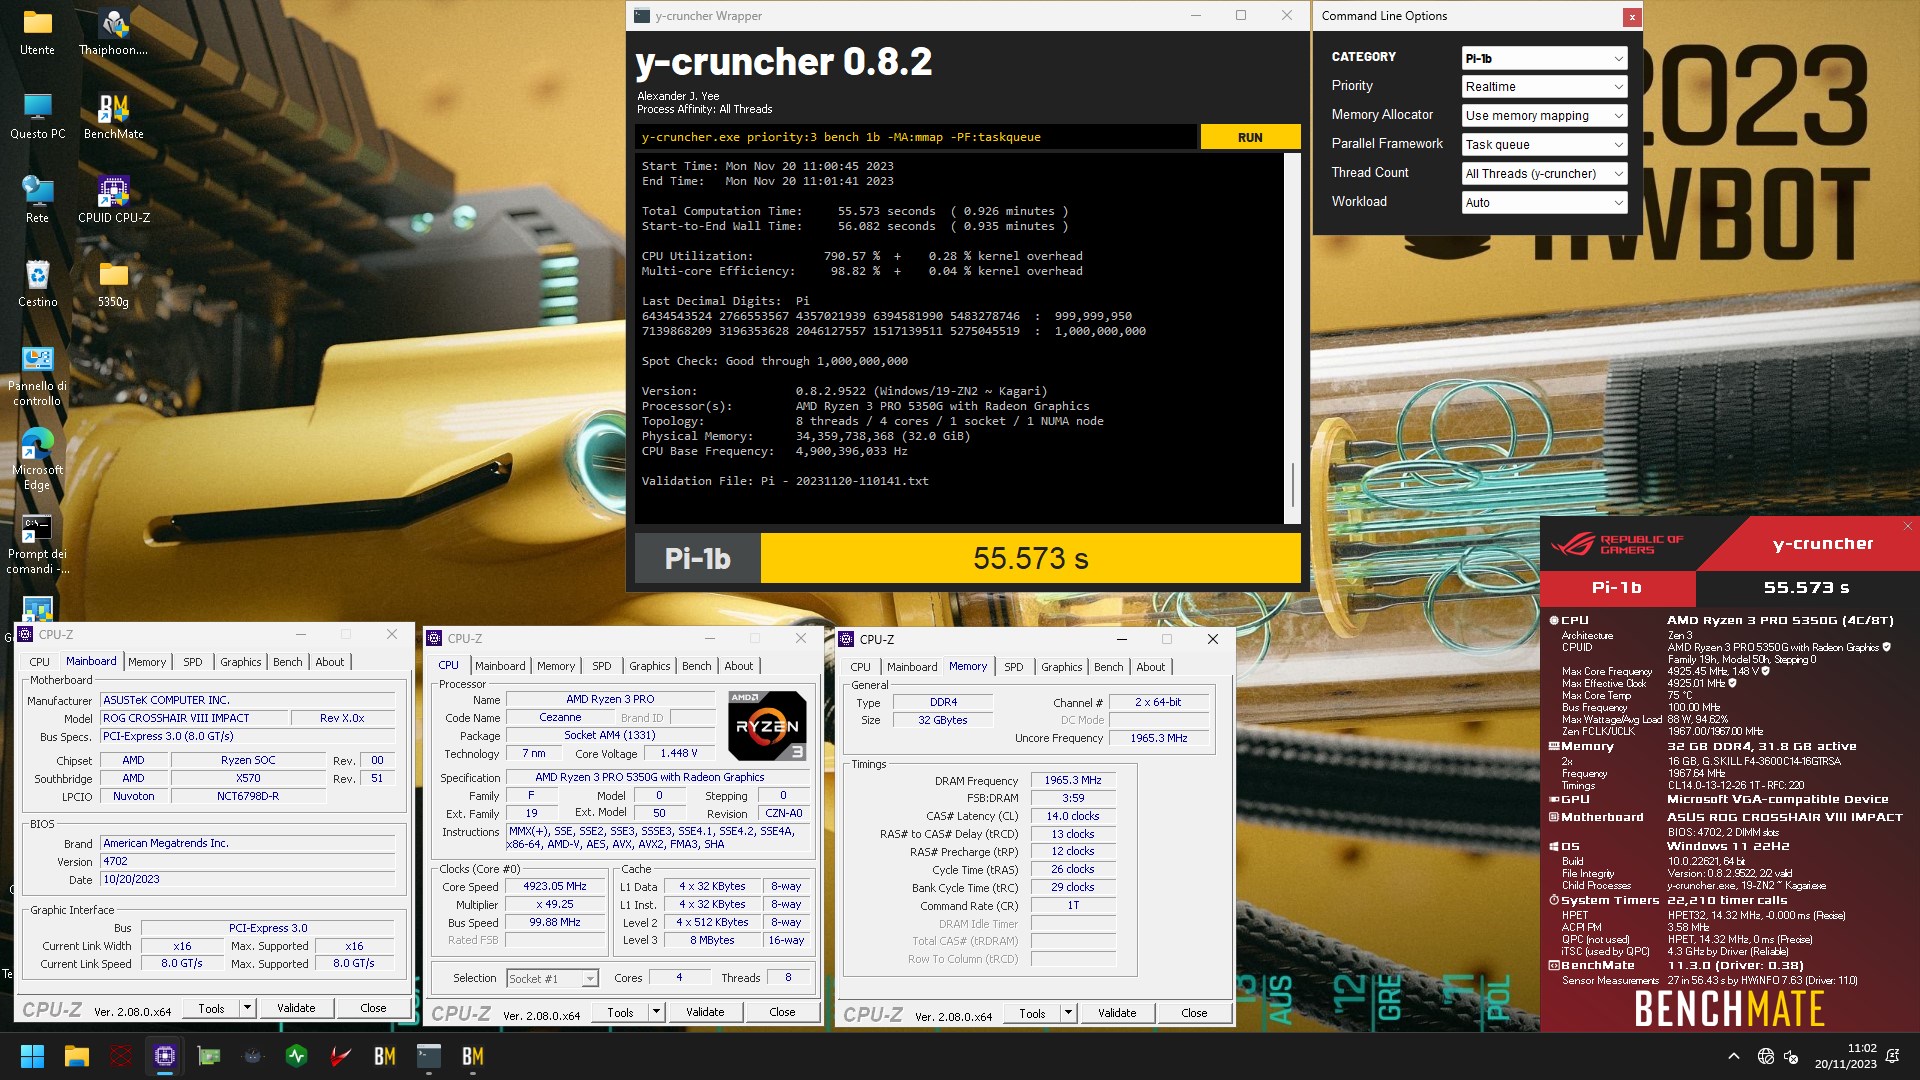The image size is (1920, 1080).
Task: Switch to the SPD tab in the CPU-Z Mainboard window
Action: click(192, 662)
